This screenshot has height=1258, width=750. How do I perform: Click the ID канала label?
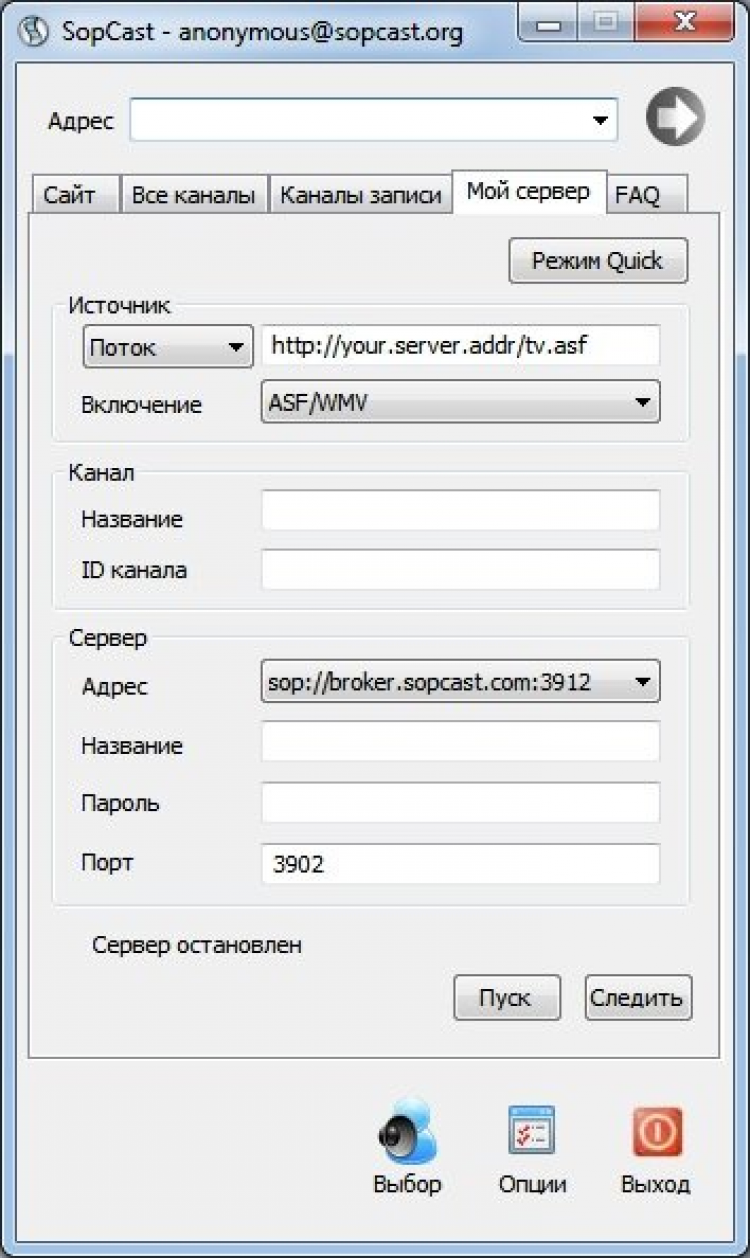point(134,571)
